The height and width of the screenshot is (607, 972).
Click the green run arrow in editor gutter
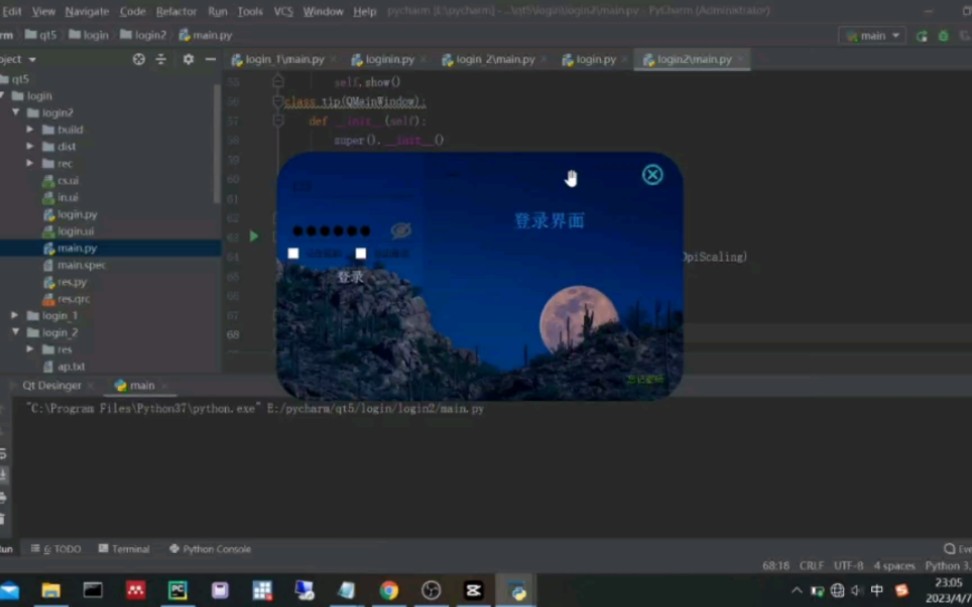[254, 236]
